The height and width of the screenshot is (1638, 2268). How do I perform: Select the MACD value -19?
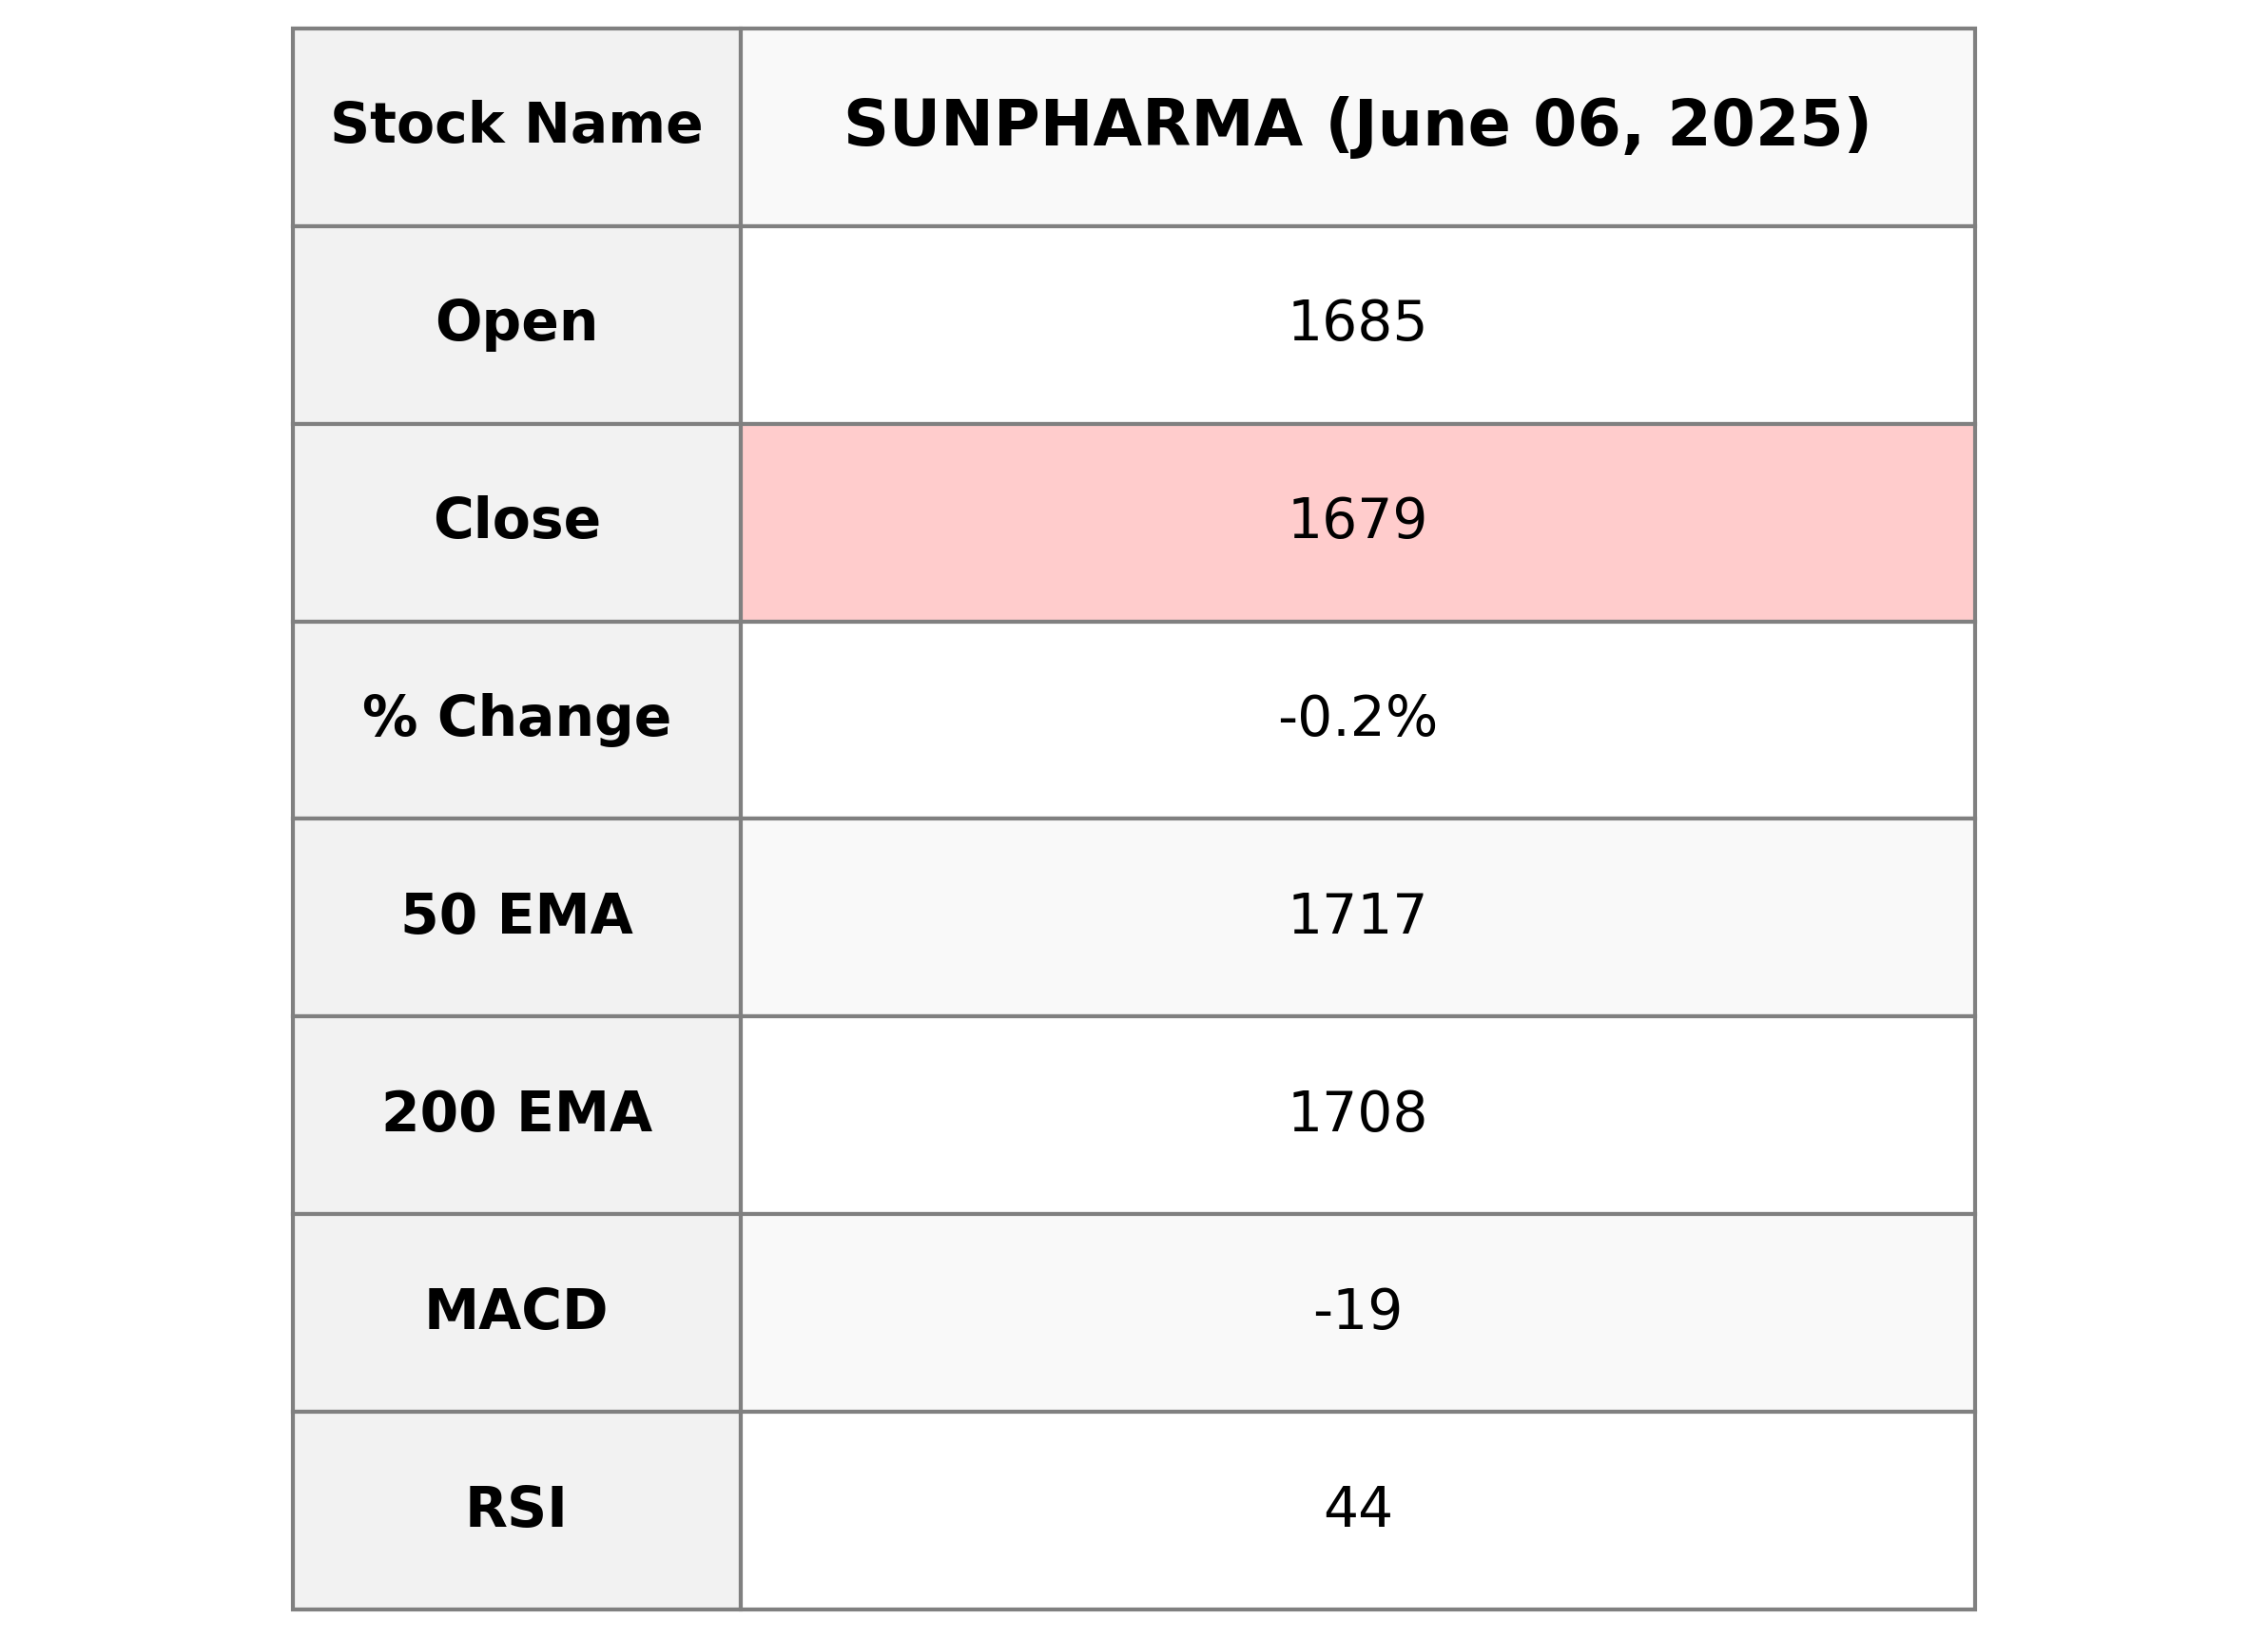click(1357, 1311)
